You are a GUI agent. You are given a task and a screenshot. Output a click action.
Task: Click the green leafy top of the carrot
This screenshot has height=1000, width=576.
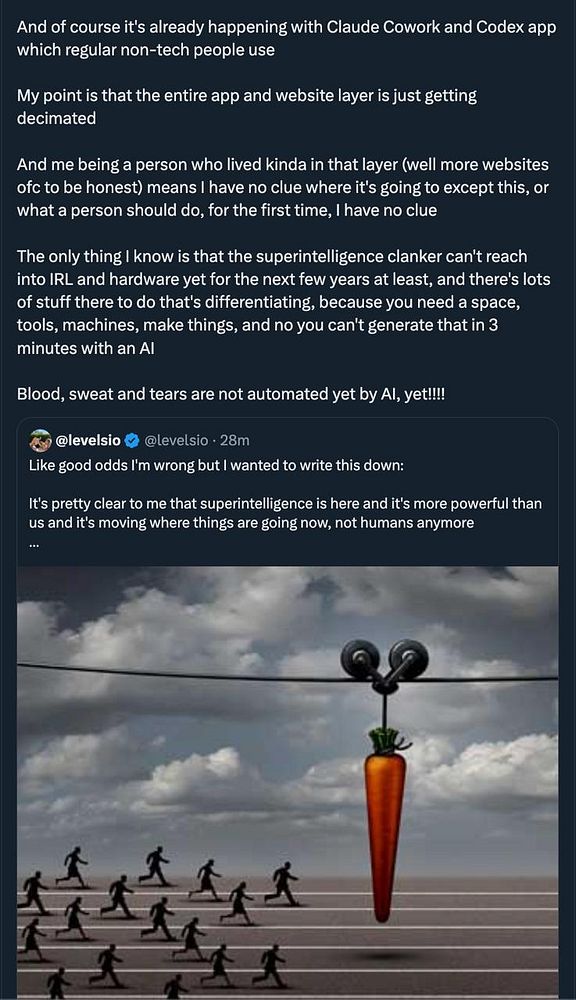pyautogui.click(x=387, y=741)
